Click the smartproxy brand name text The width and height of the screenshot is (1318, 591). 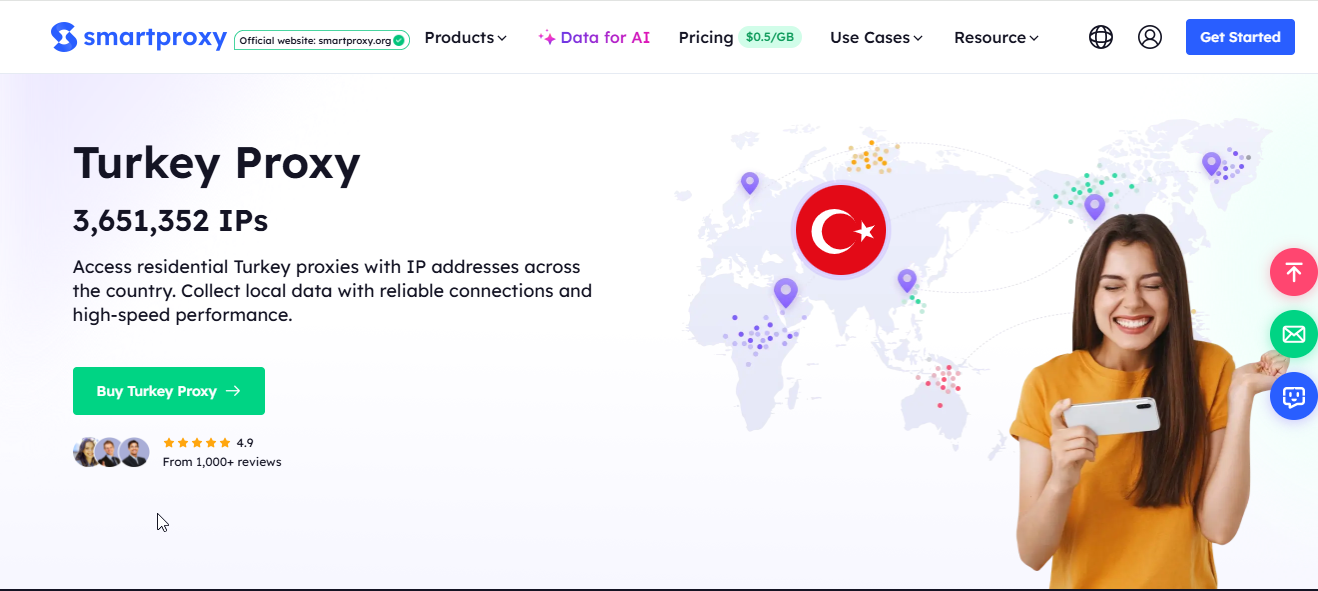coord(155,38)
